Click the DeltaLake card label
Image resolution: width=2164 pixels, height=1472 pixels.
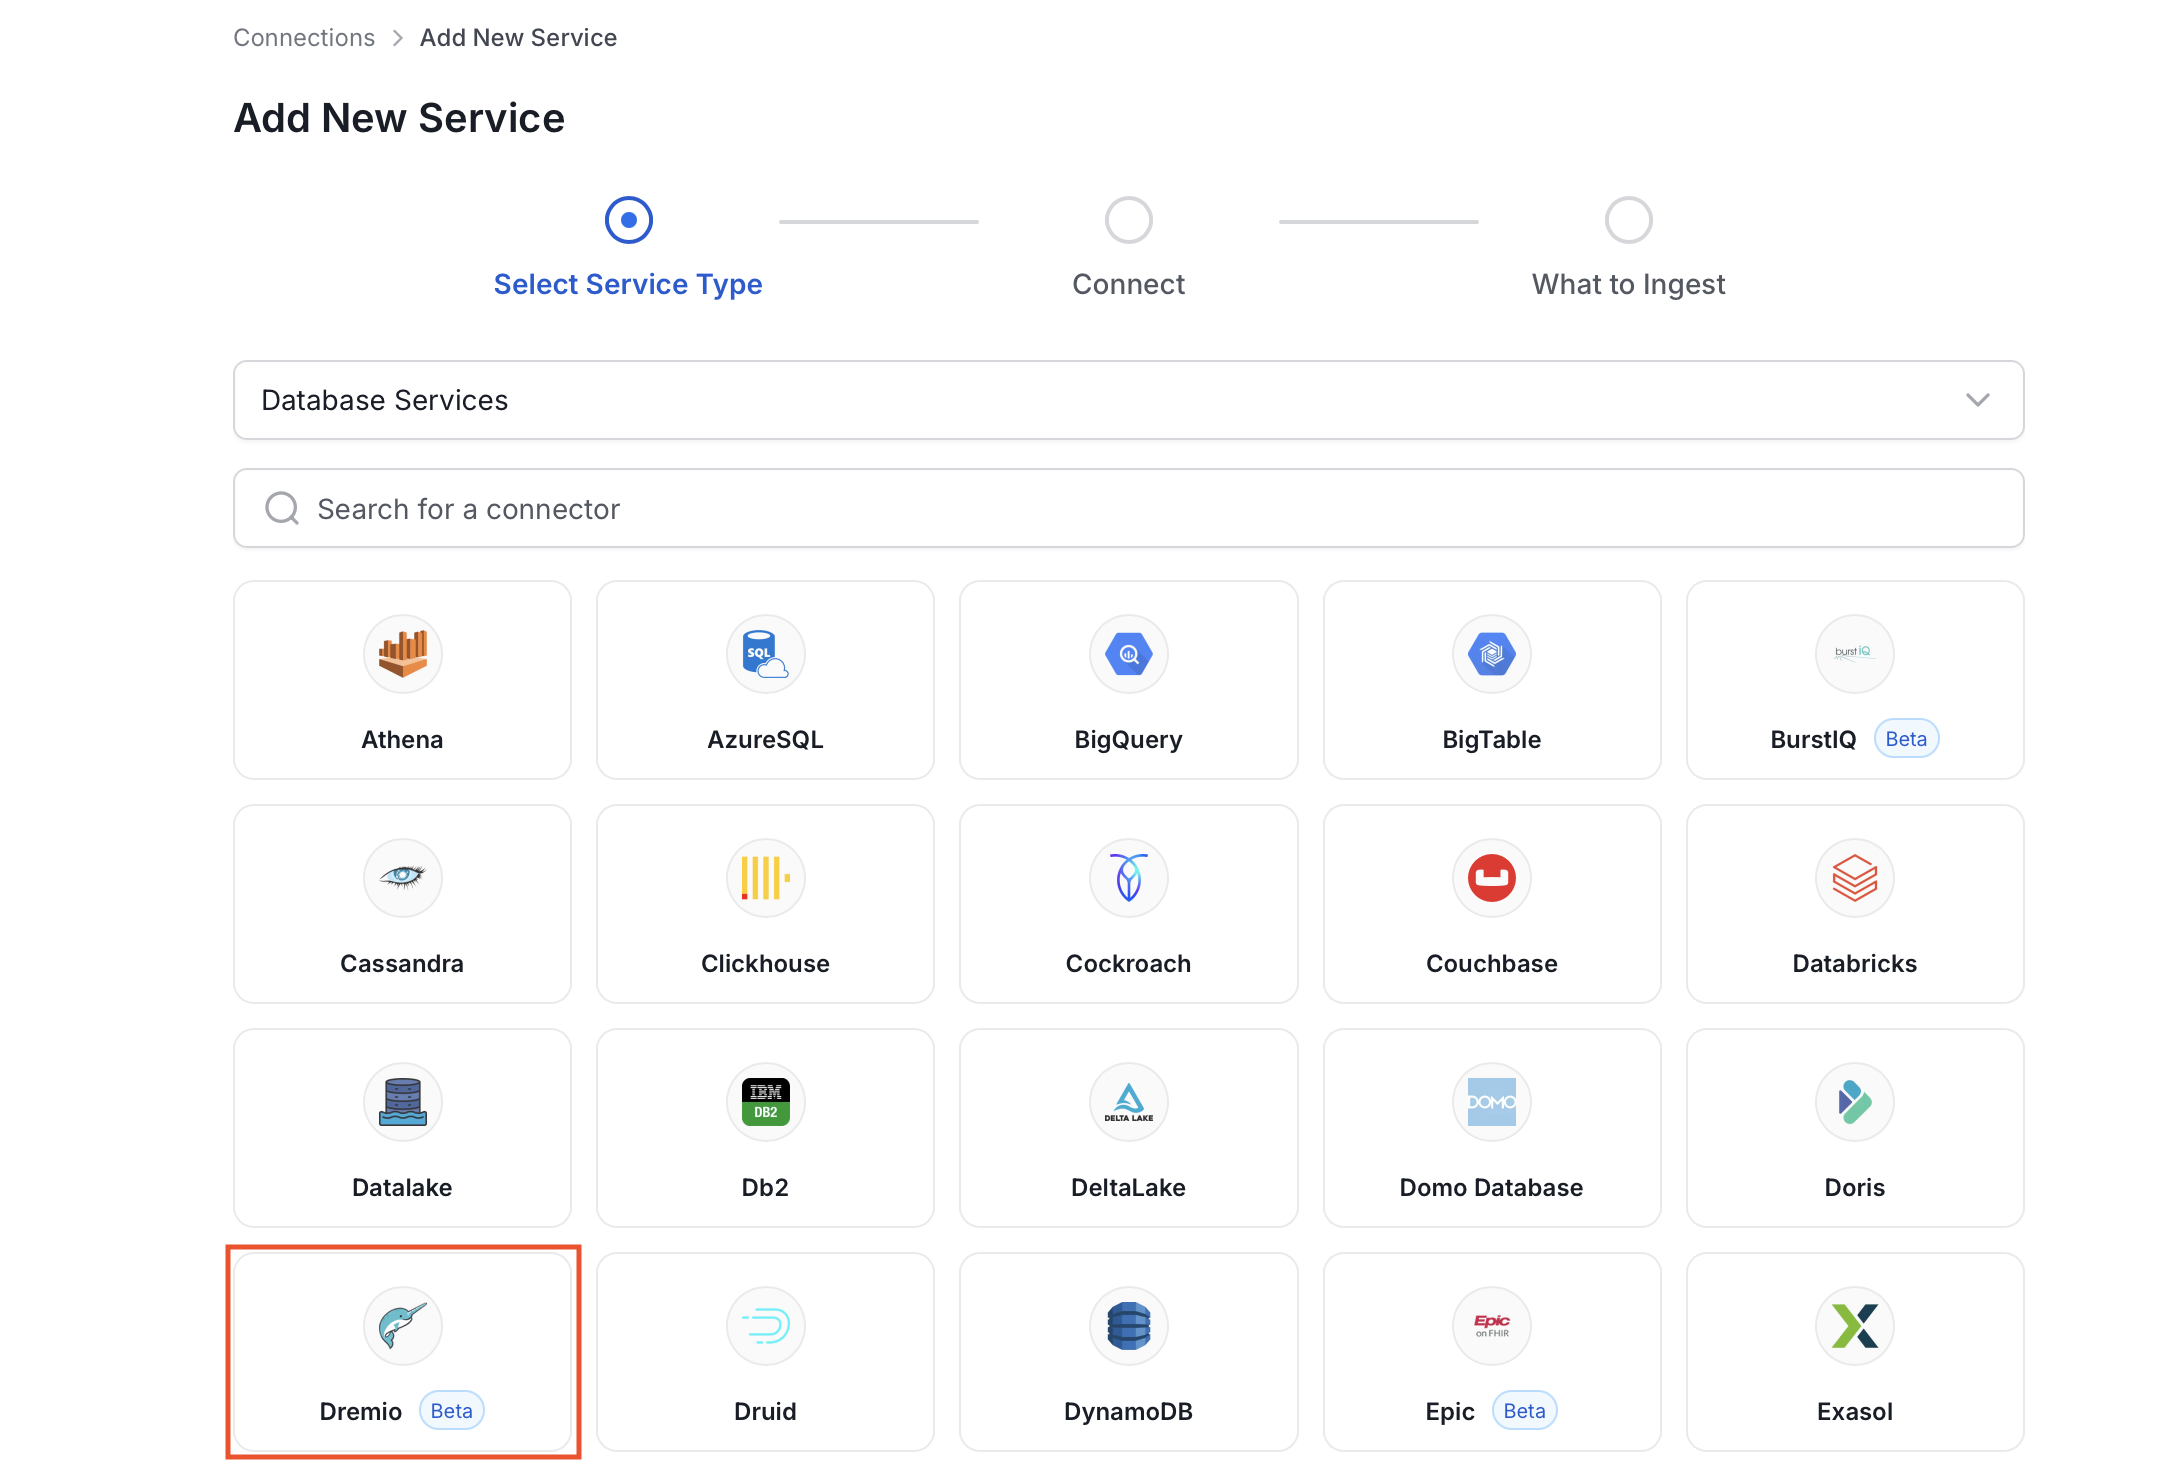pyautogui.click(x=1128, y=1188)
